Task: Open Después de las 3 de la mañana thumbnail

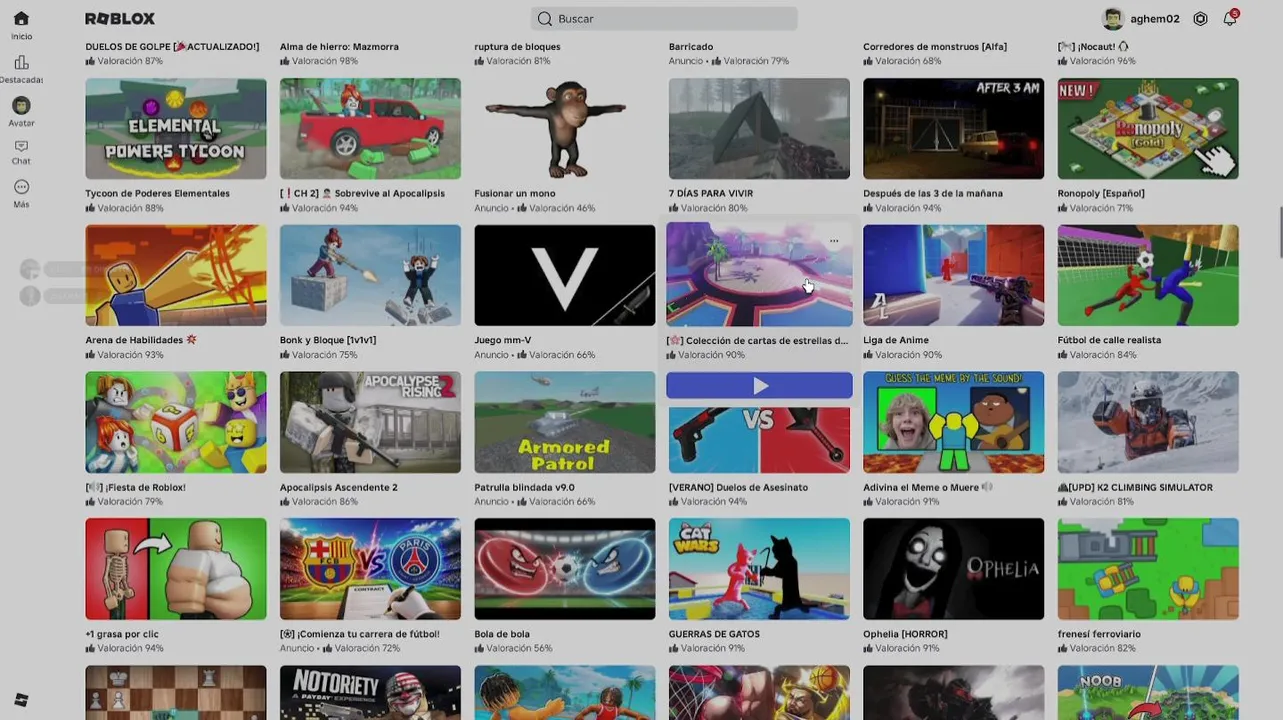Action: [954, 129]
